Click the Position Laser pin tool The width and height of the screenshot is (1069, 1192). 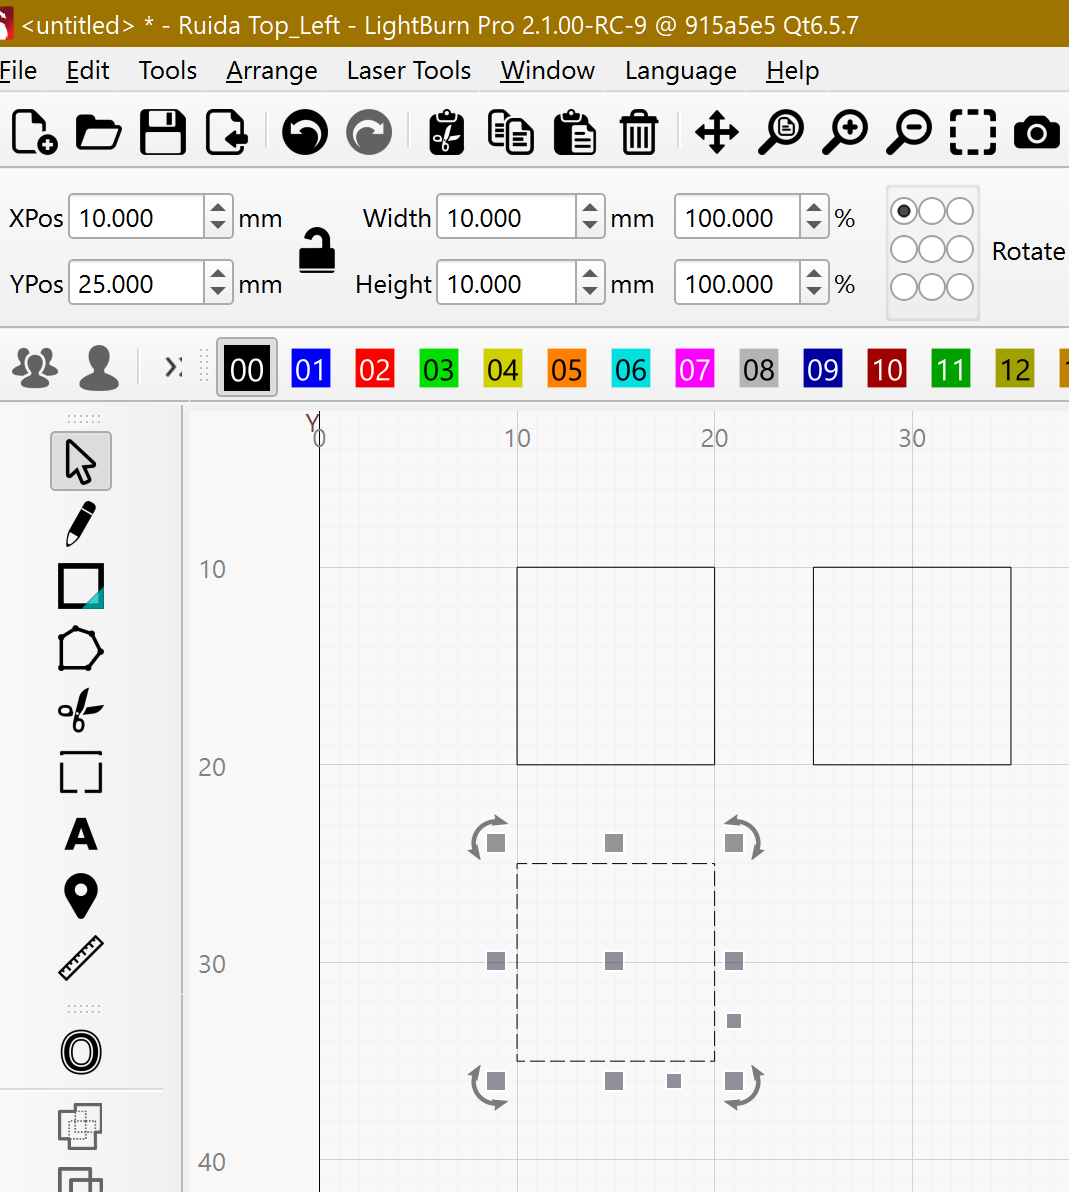coord(81,896)
